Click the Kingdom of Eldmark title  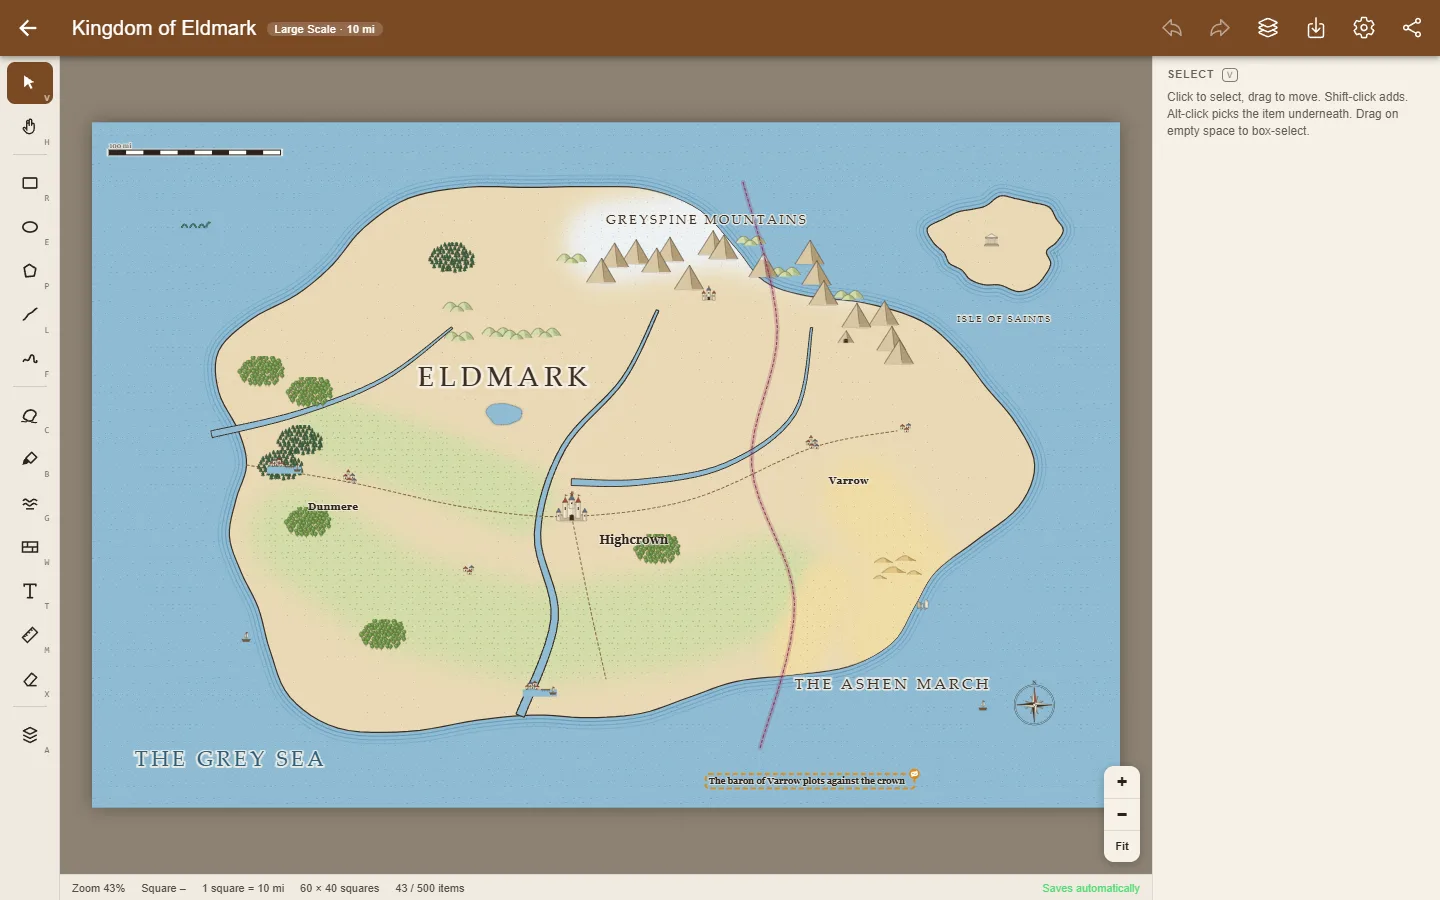tap(164, 28)
